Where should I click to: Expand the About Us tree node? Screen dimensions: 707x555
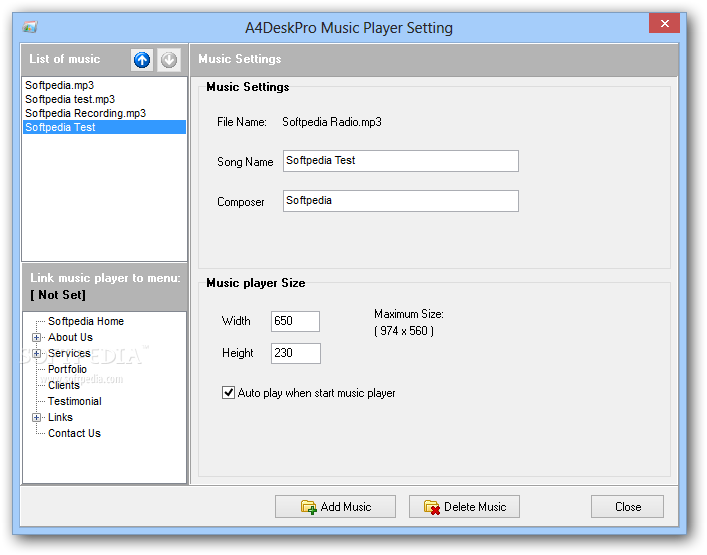pyautogui.click(x=37, y=337)
